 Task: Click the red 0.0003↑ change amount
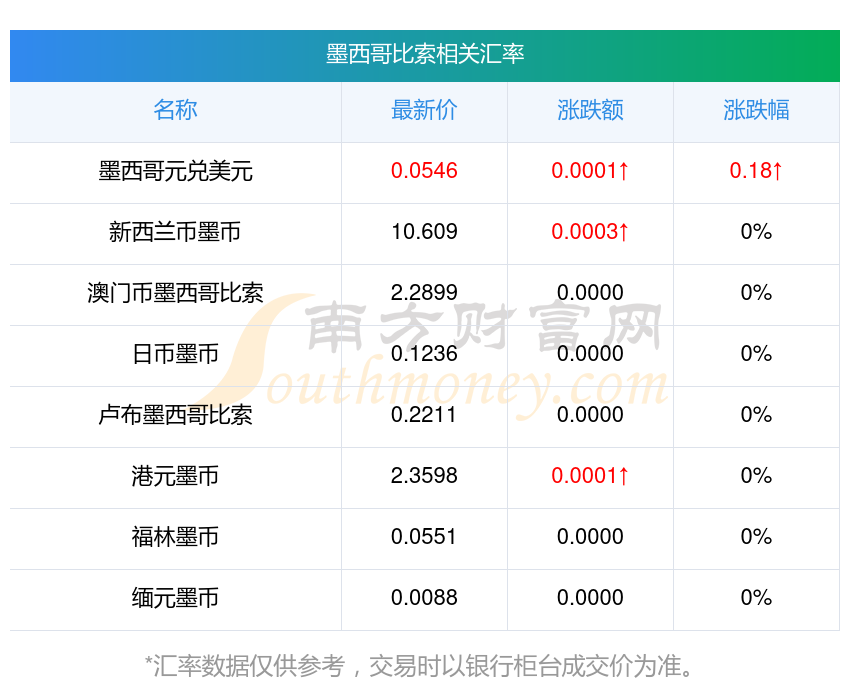(x=590, y=232)
